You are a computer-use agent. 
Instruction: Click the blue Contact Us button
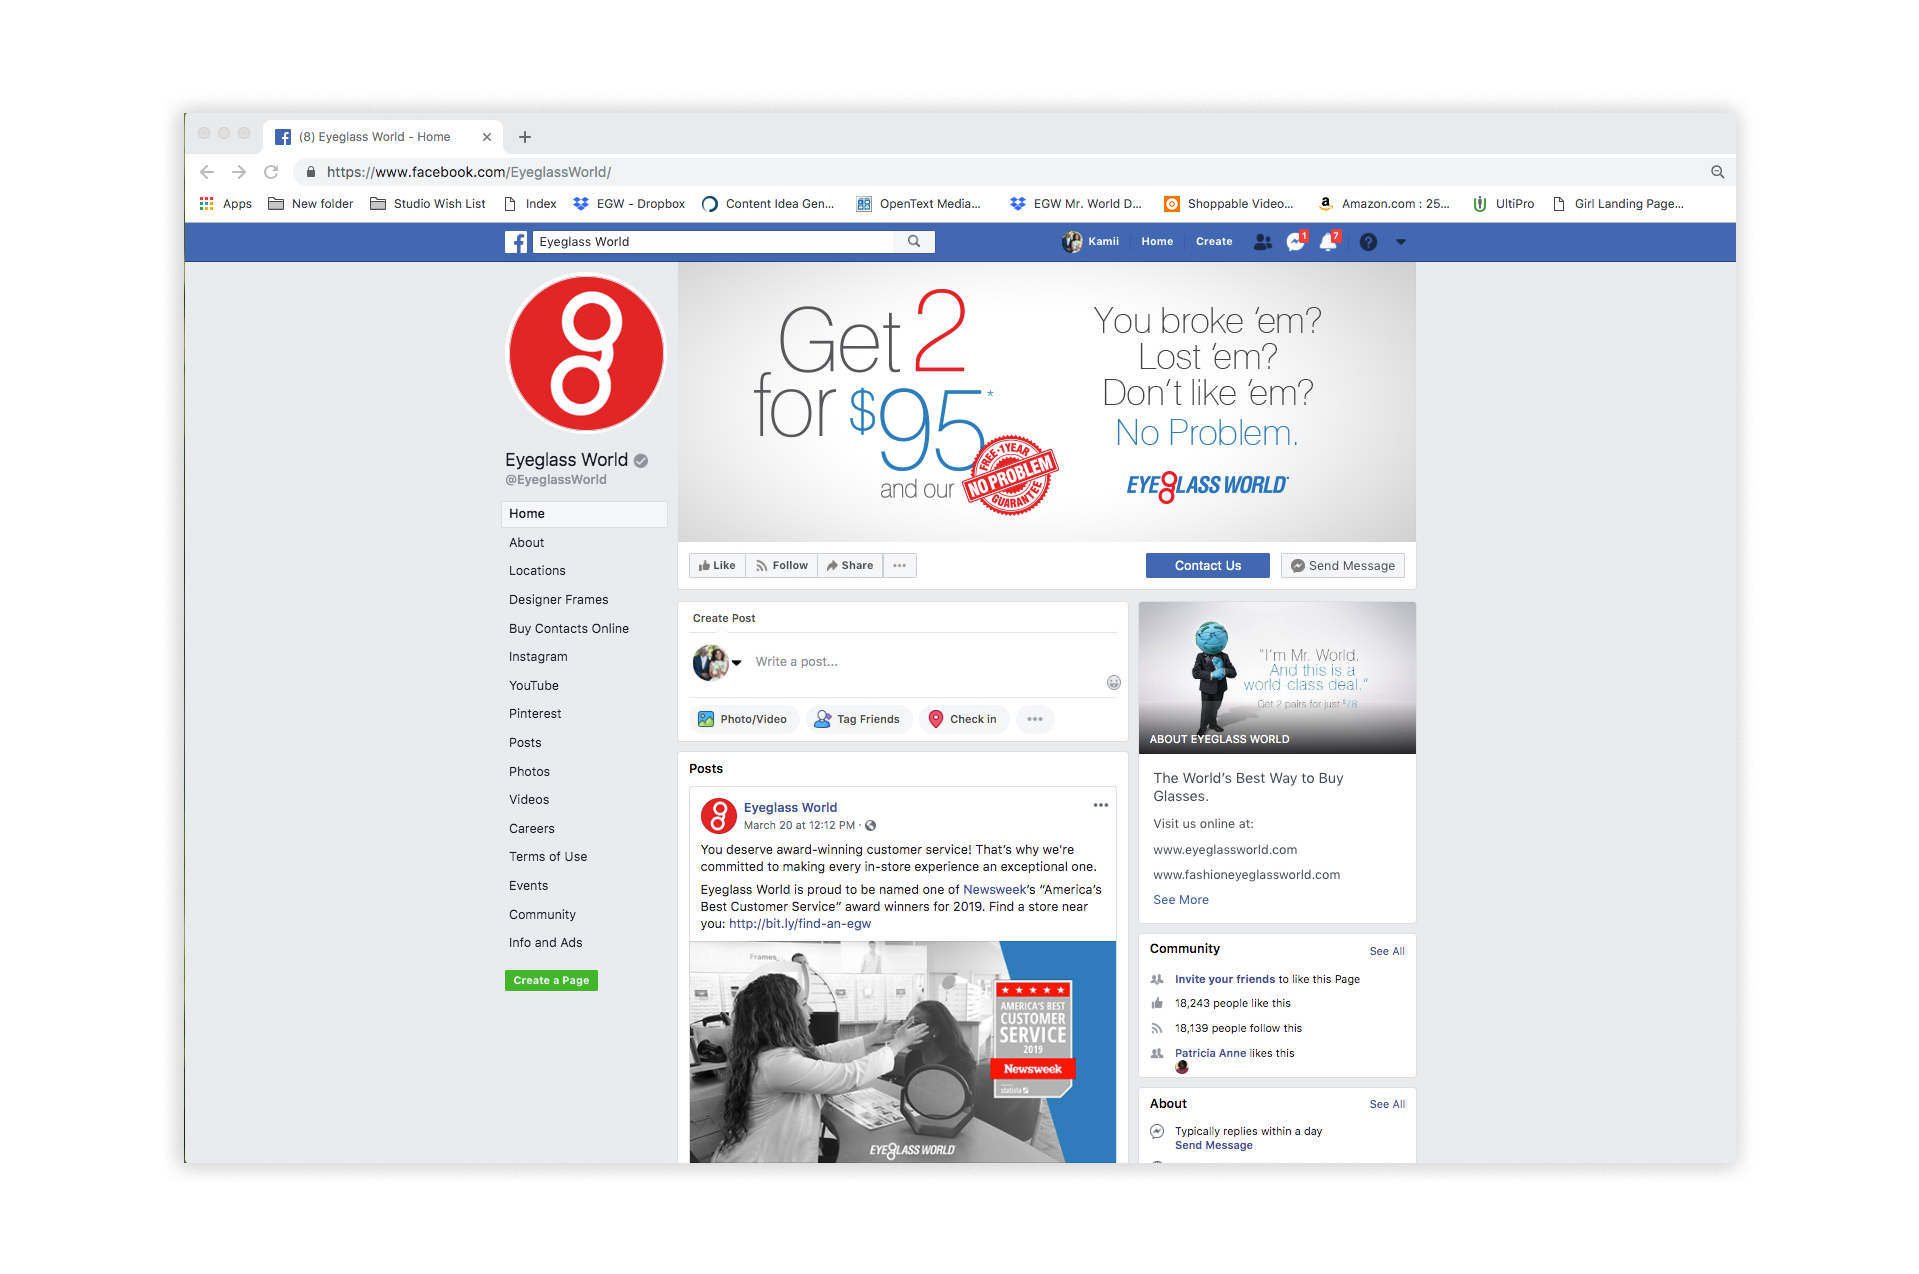(1207, 566)
